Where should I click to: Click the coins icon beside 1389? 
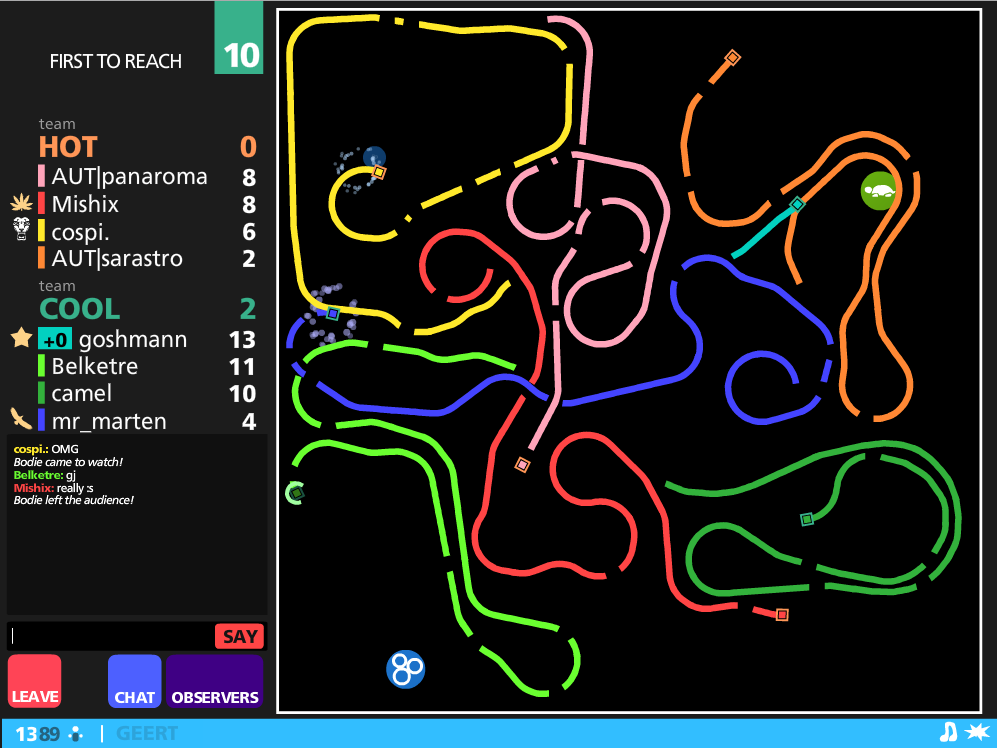76,734
